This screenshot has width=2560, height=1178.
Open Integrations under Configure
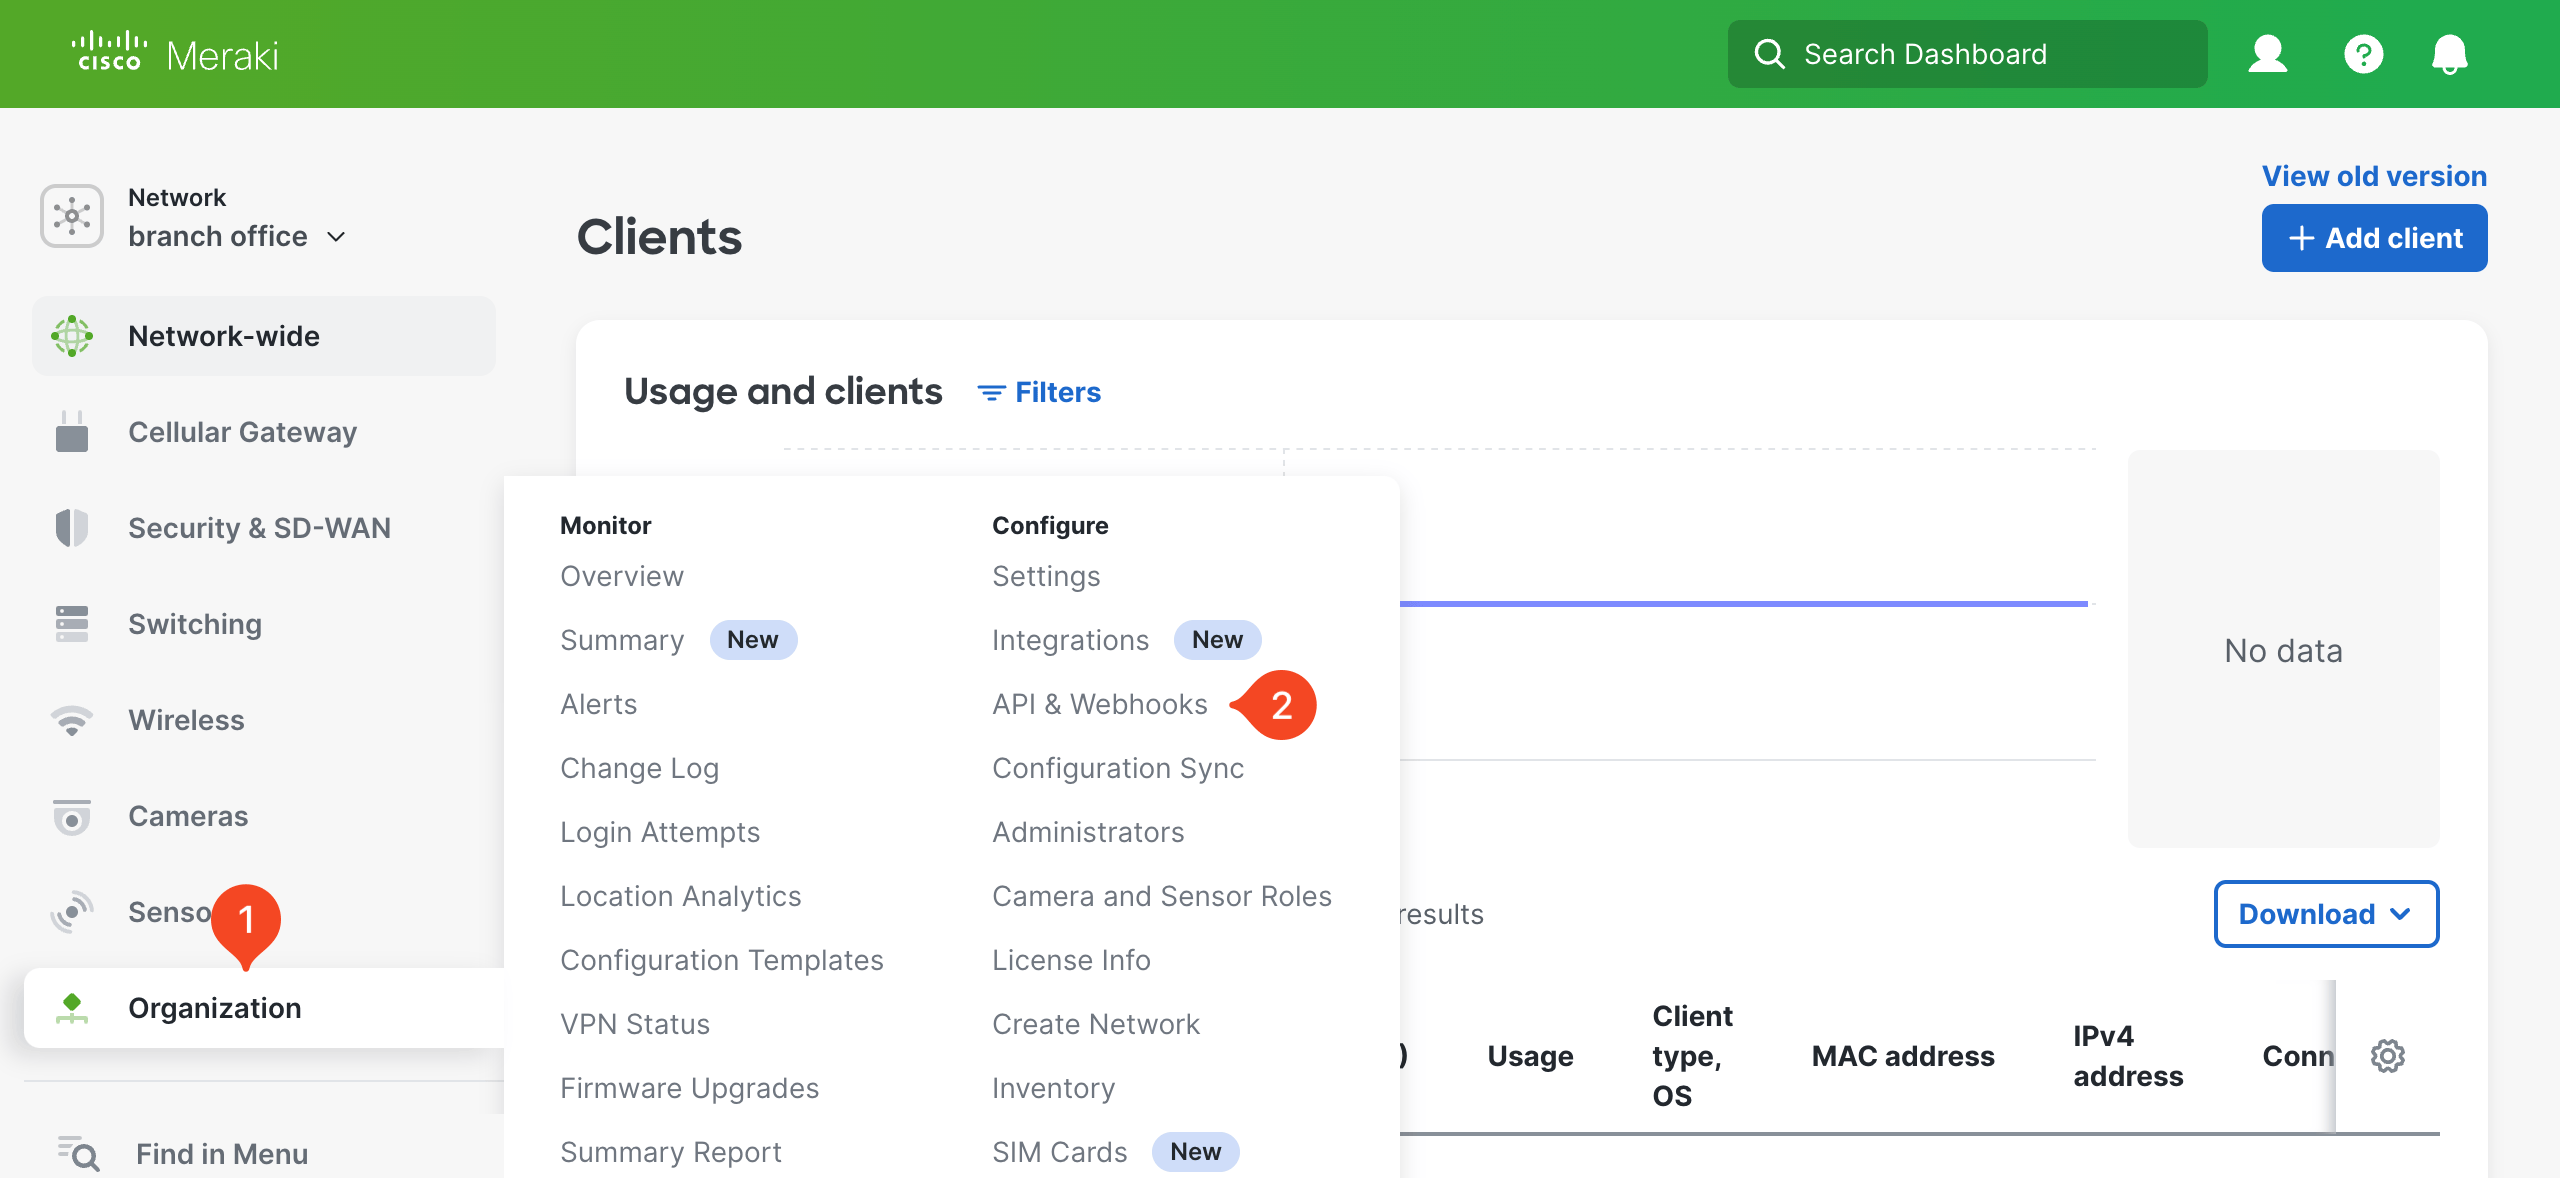(x=1070, y=640)
